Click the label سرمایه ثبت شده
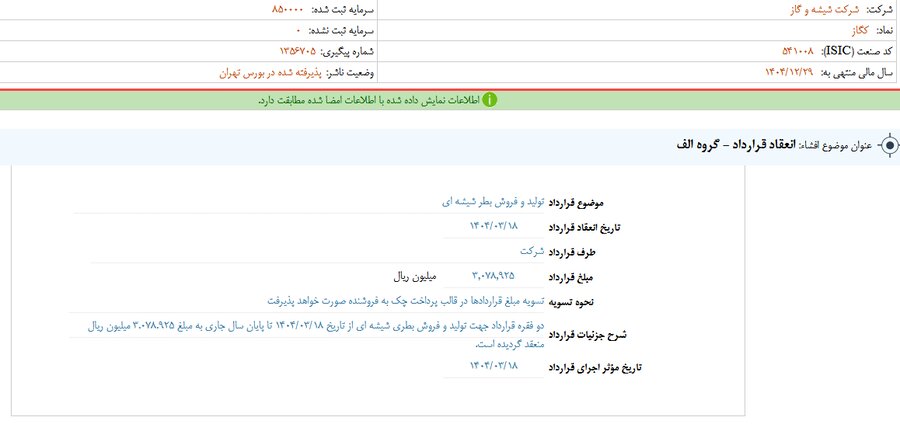 tap(343, 10)
